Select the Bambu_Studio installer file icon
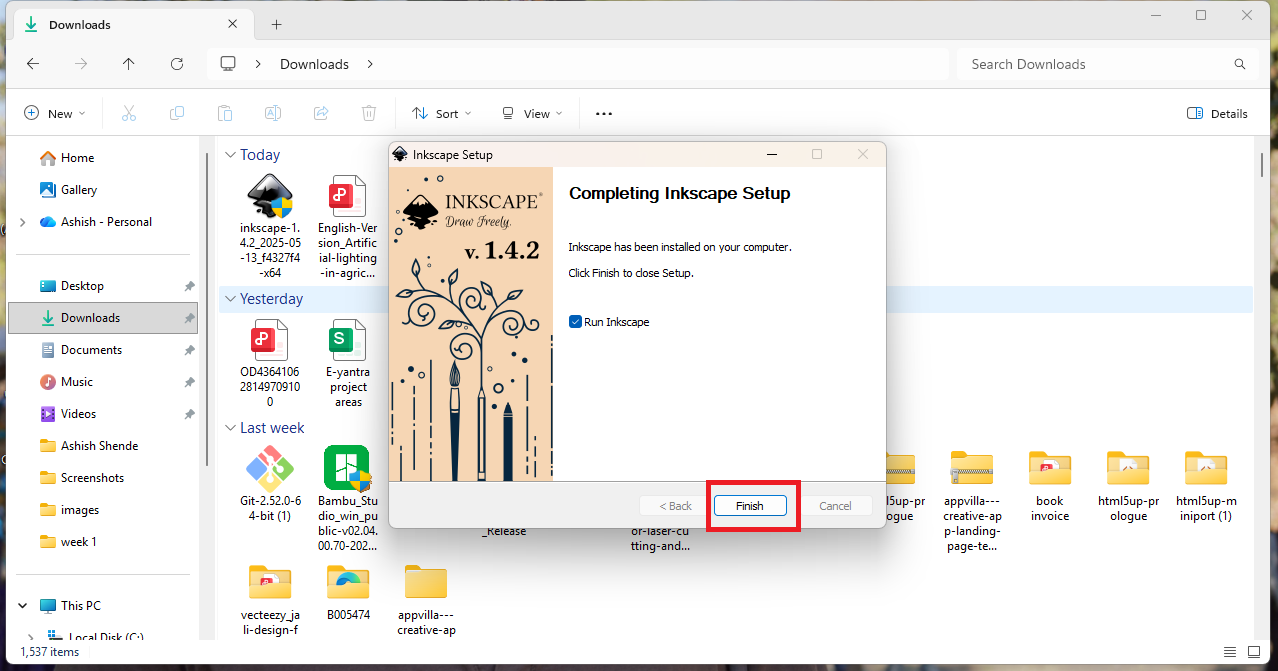This screenshot has height=671, width=1278. 347,468
